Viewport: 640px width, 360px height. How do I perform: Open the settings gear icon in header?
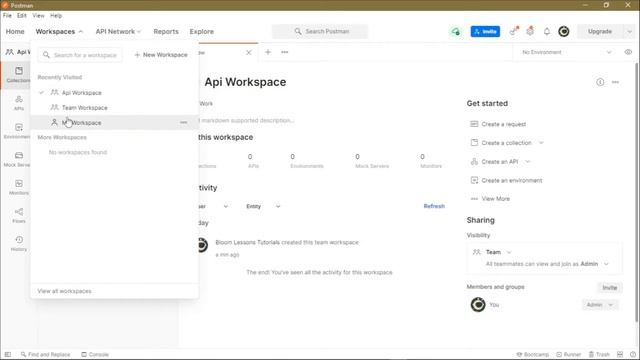530,31
